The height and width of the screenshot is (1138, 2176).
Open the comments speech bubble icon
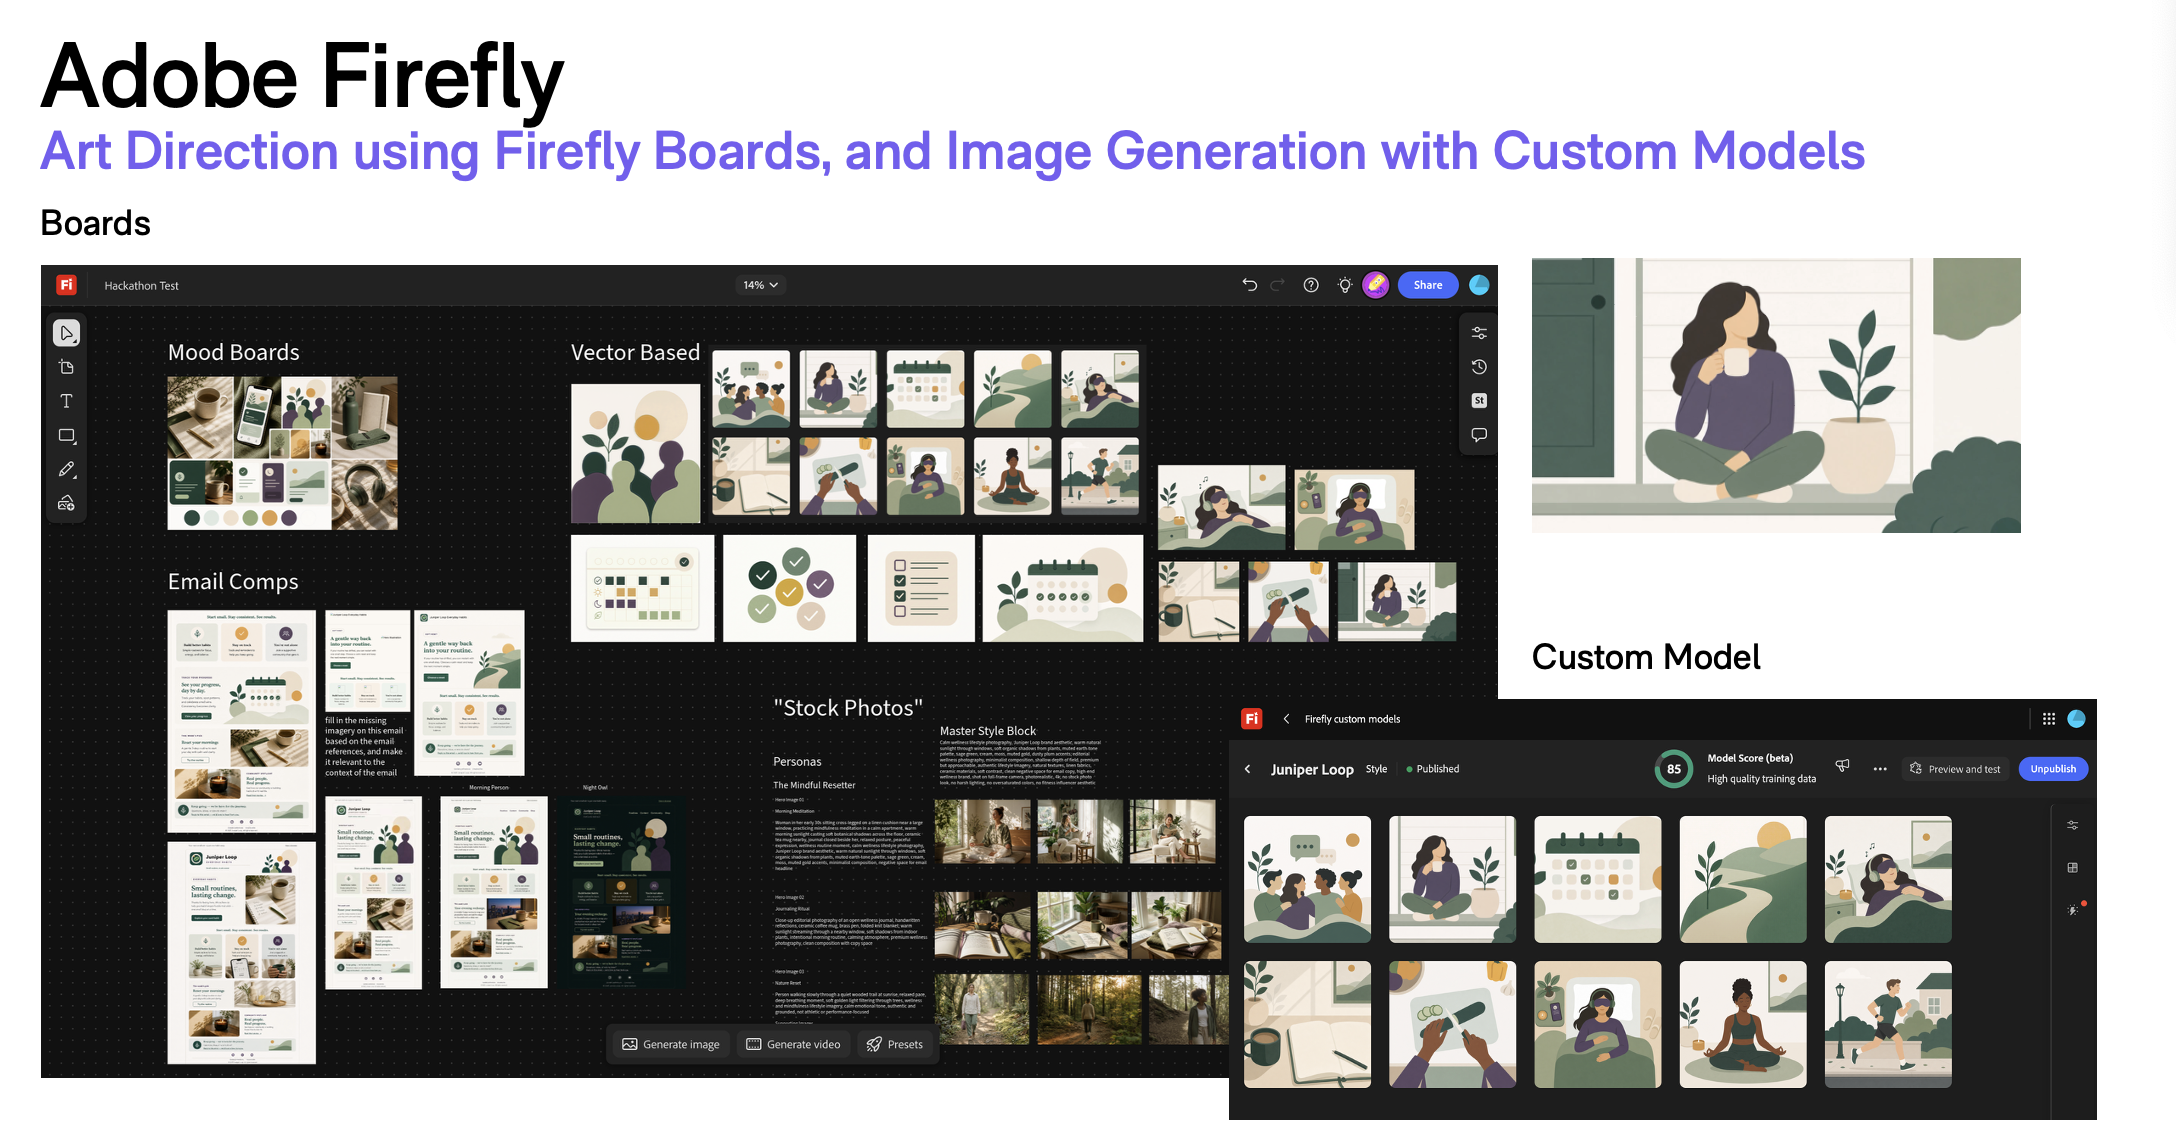1479,435
